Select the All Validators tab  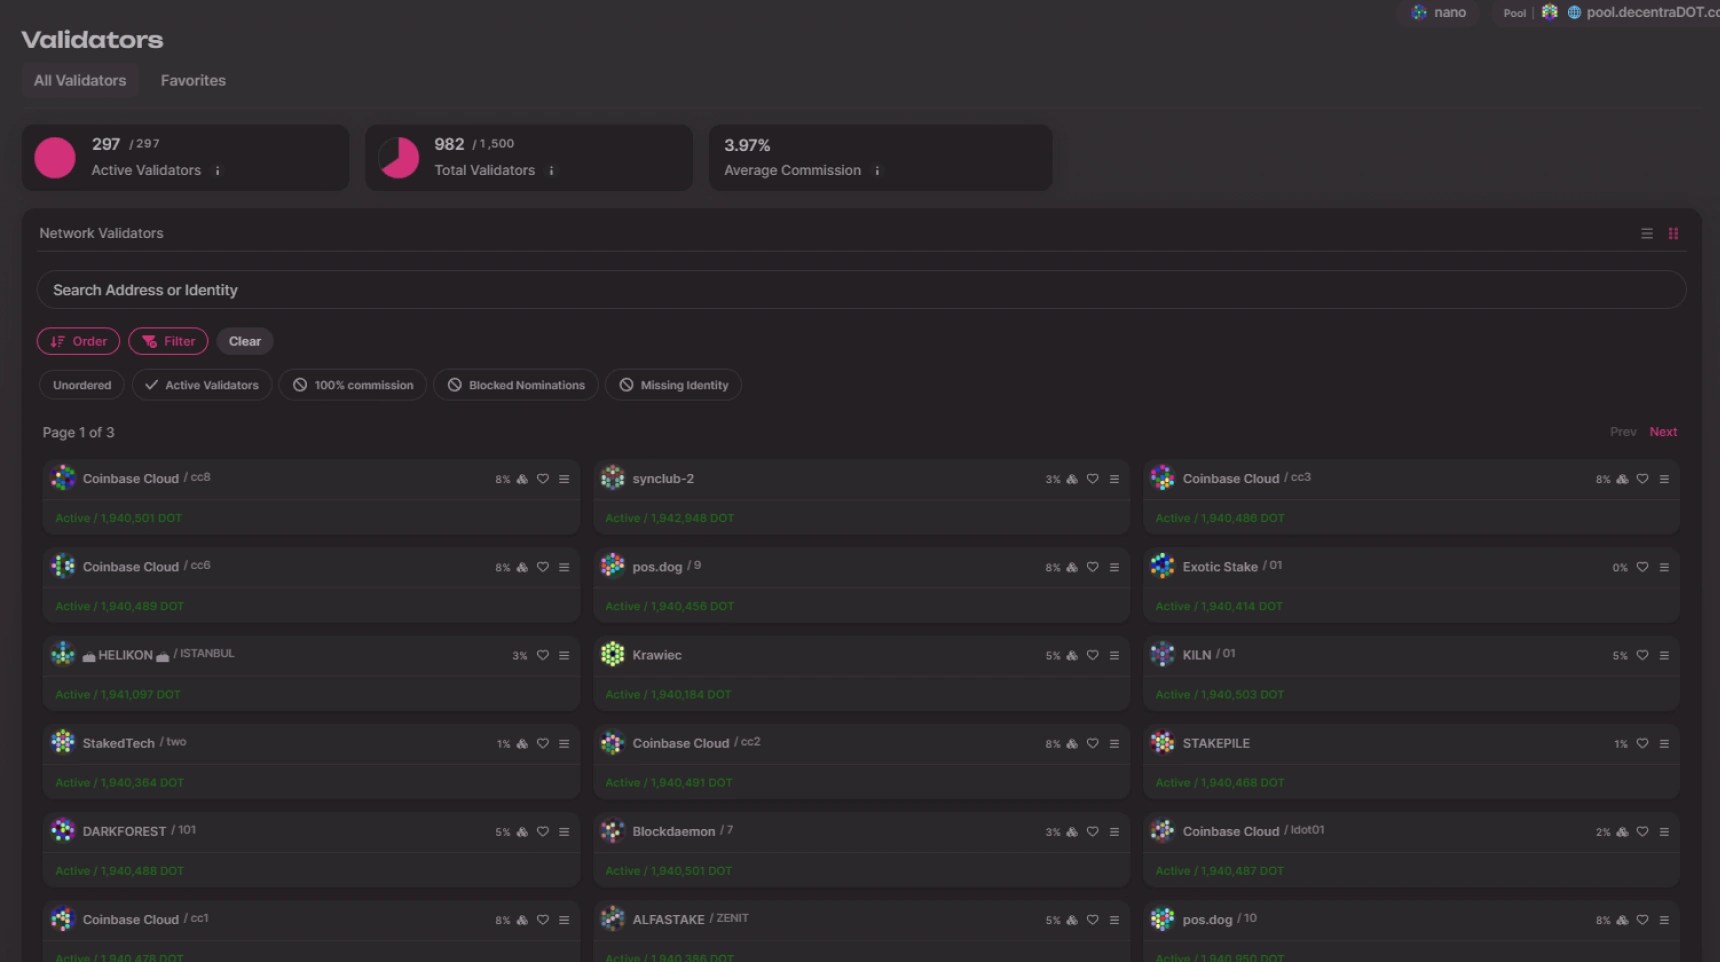[x=80, y=81]
